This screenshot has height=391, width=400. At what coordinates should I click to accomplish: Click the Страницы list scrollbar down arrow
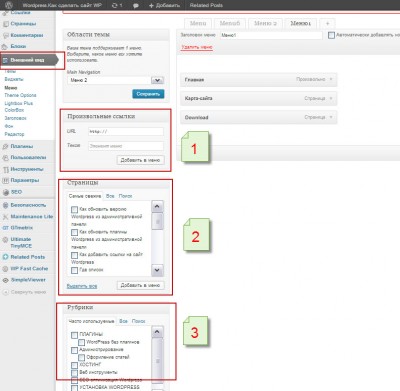(x=157, y=270)
